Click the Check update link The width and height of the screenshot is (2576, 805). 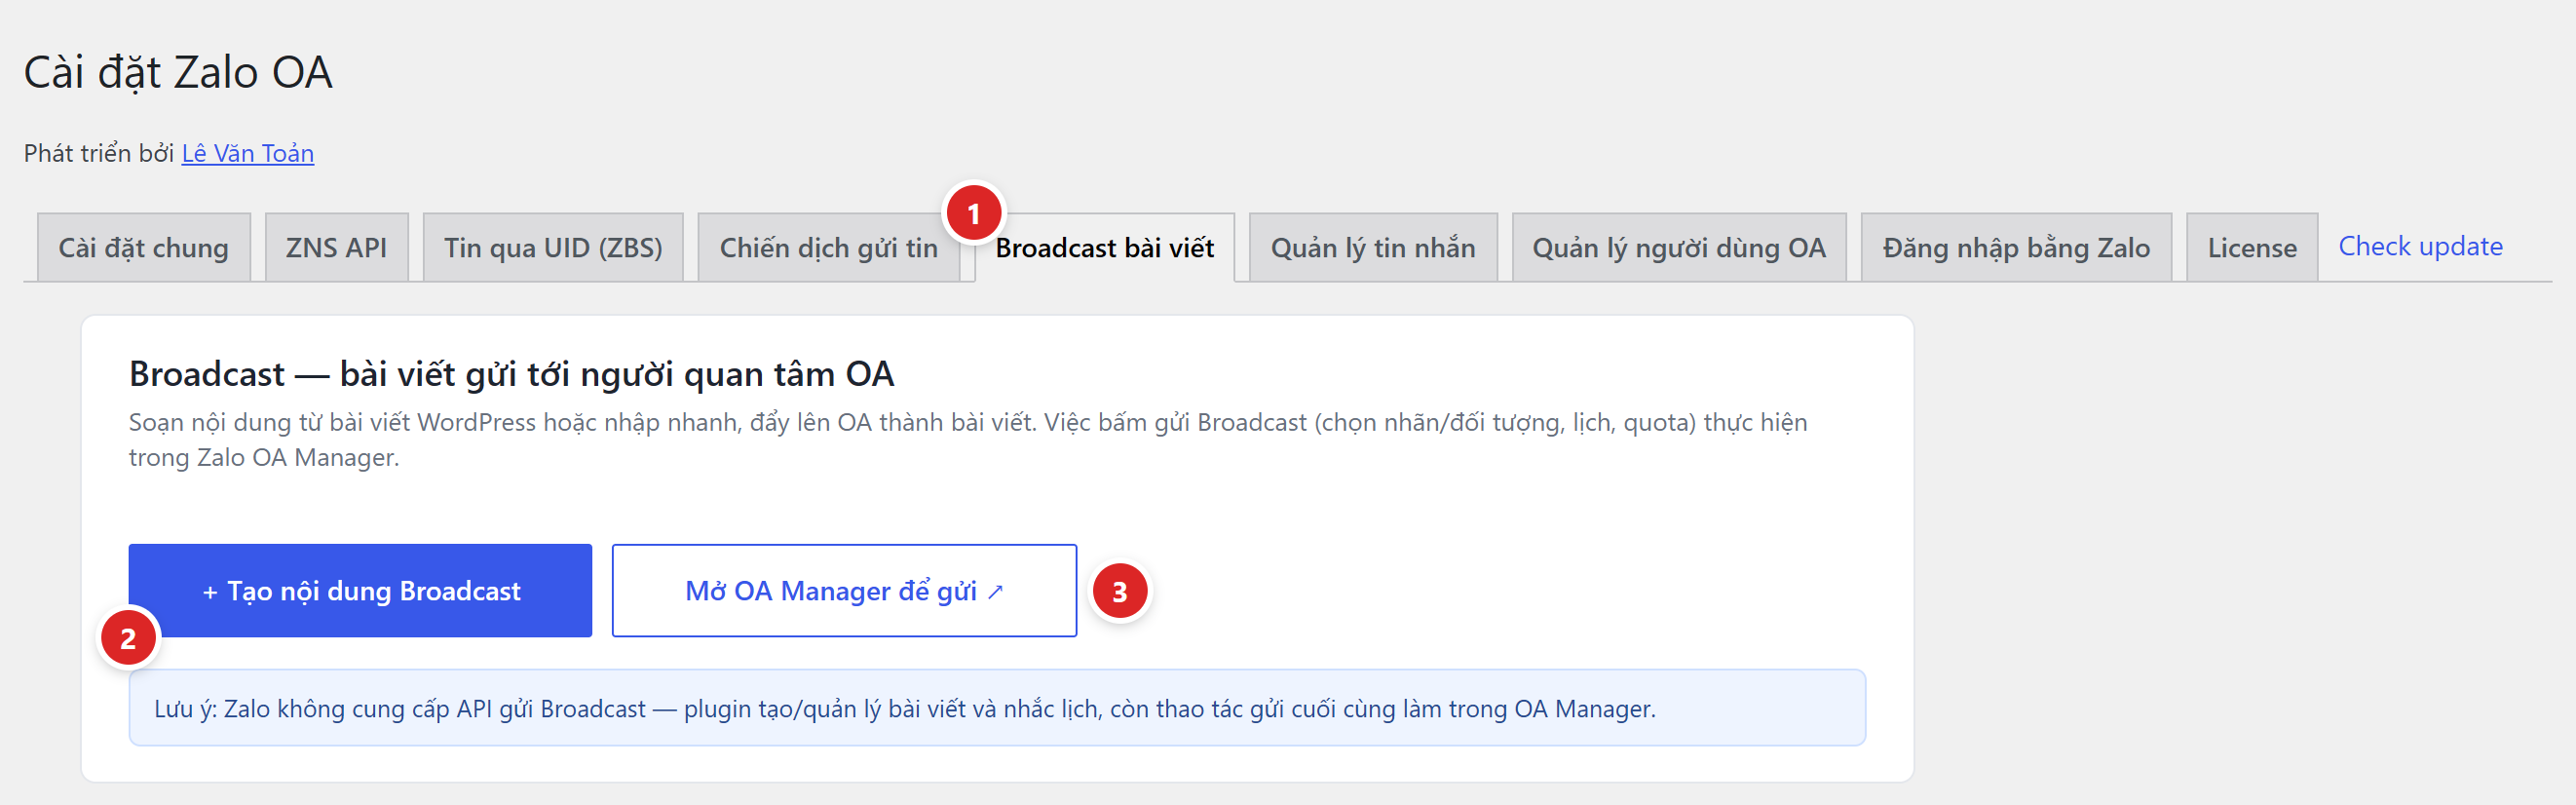(2420, 246)
